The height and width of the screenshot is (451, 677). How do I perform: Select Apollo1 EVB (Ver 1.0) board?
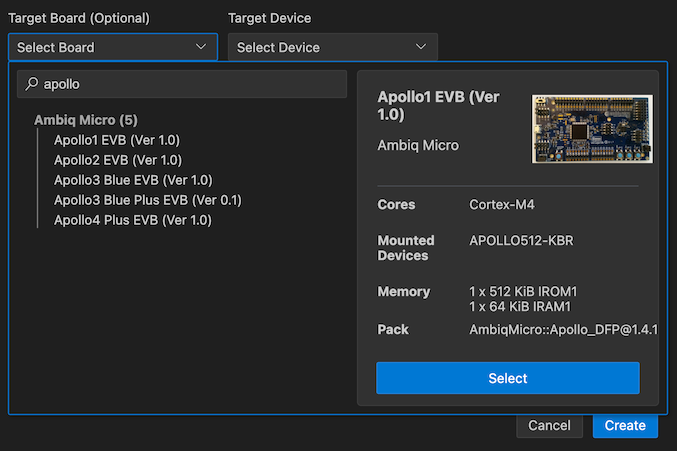(117, 140)
